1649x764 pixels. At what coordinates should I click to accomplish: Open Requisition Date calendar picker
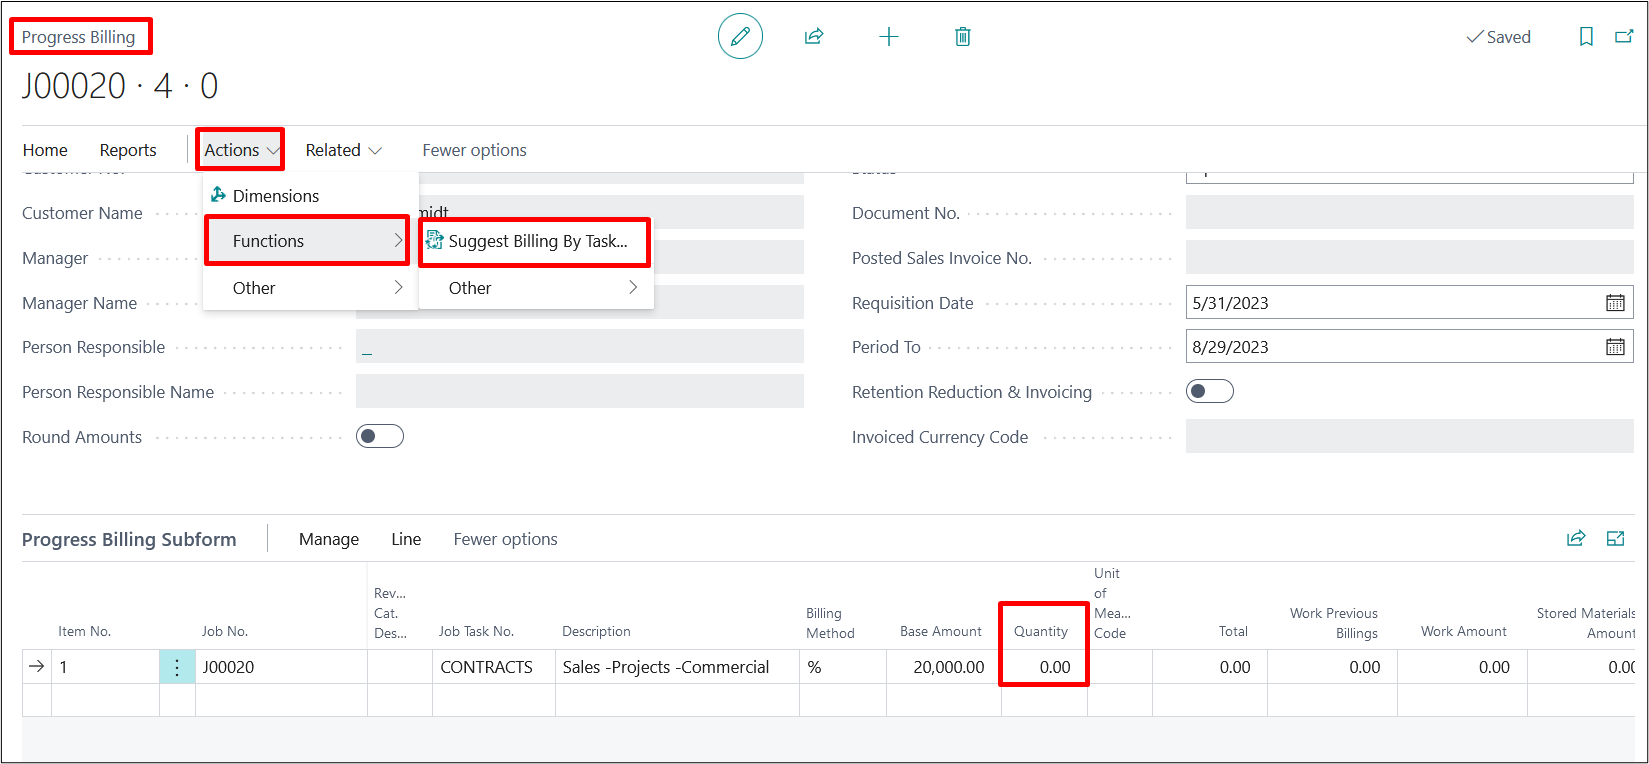[1614, 303]
